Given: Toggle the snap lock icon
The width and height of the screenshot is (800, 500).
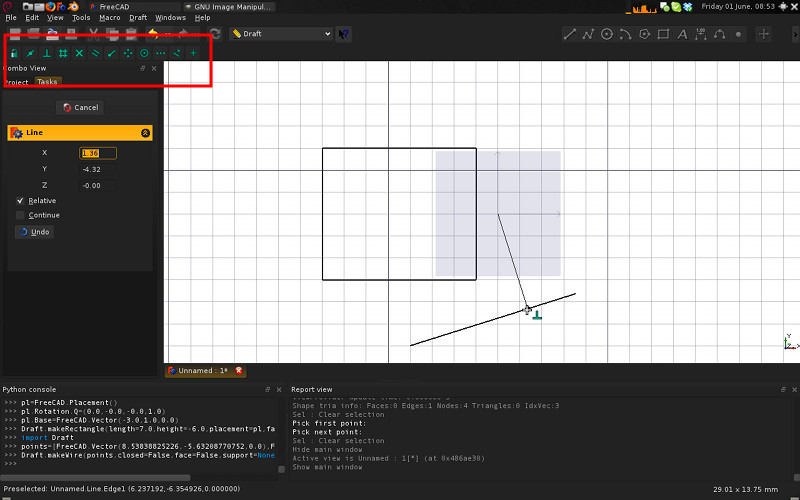Looking at the screenshot, I should coord(14,52).
